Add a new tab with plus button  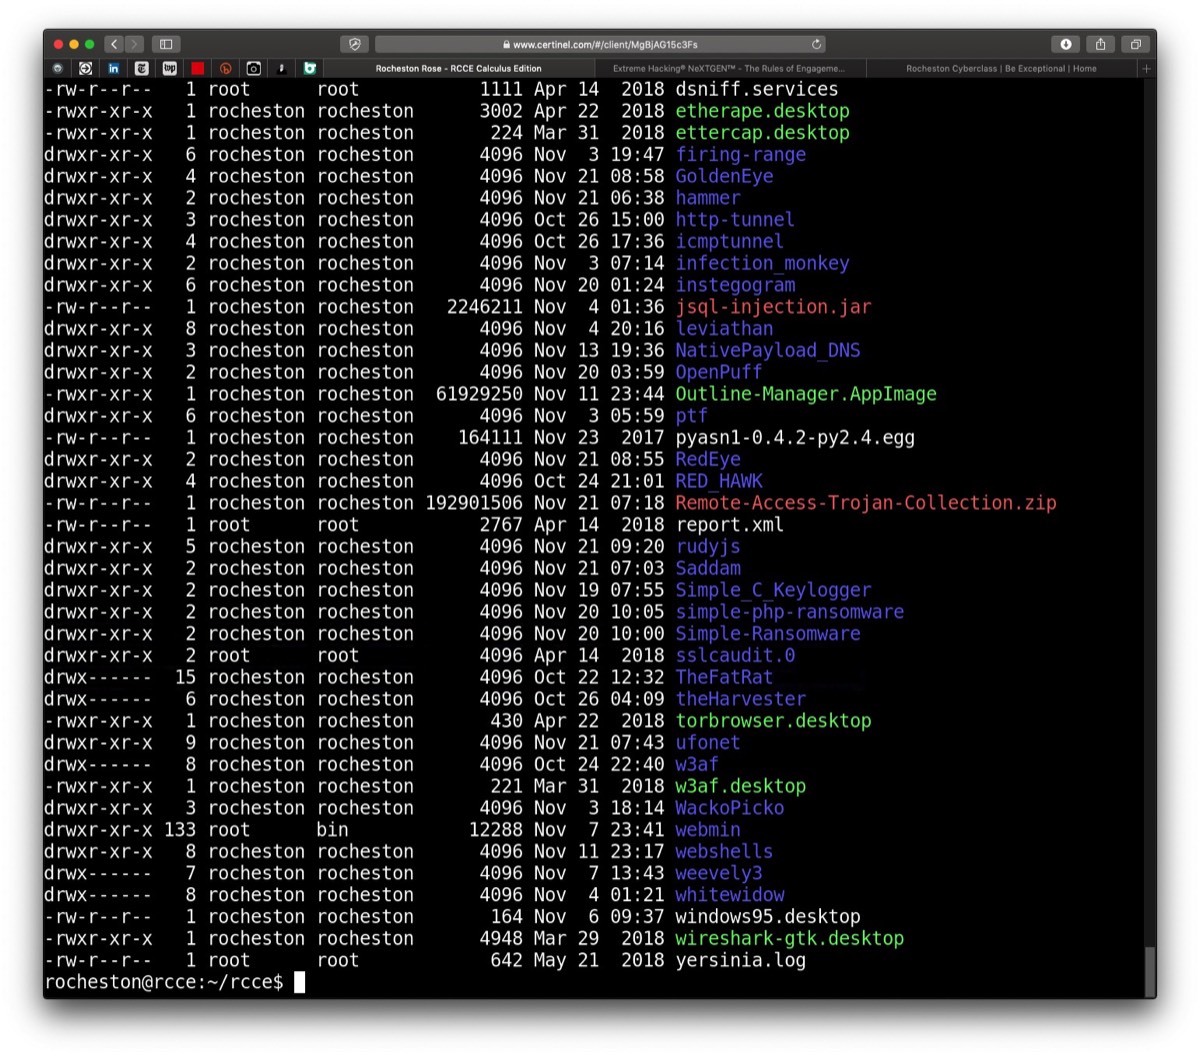coord(1146,68)
